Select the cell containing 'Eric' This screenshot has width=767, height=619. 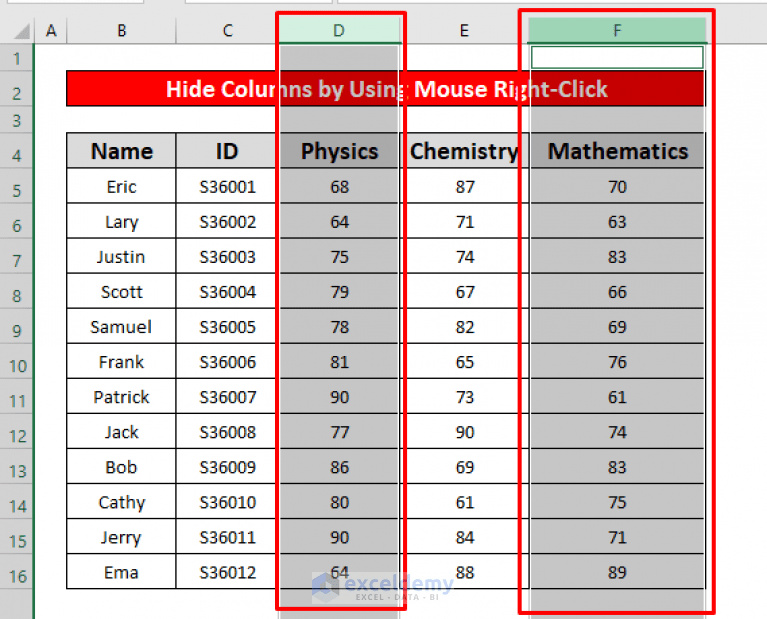[x=121, y=186]
